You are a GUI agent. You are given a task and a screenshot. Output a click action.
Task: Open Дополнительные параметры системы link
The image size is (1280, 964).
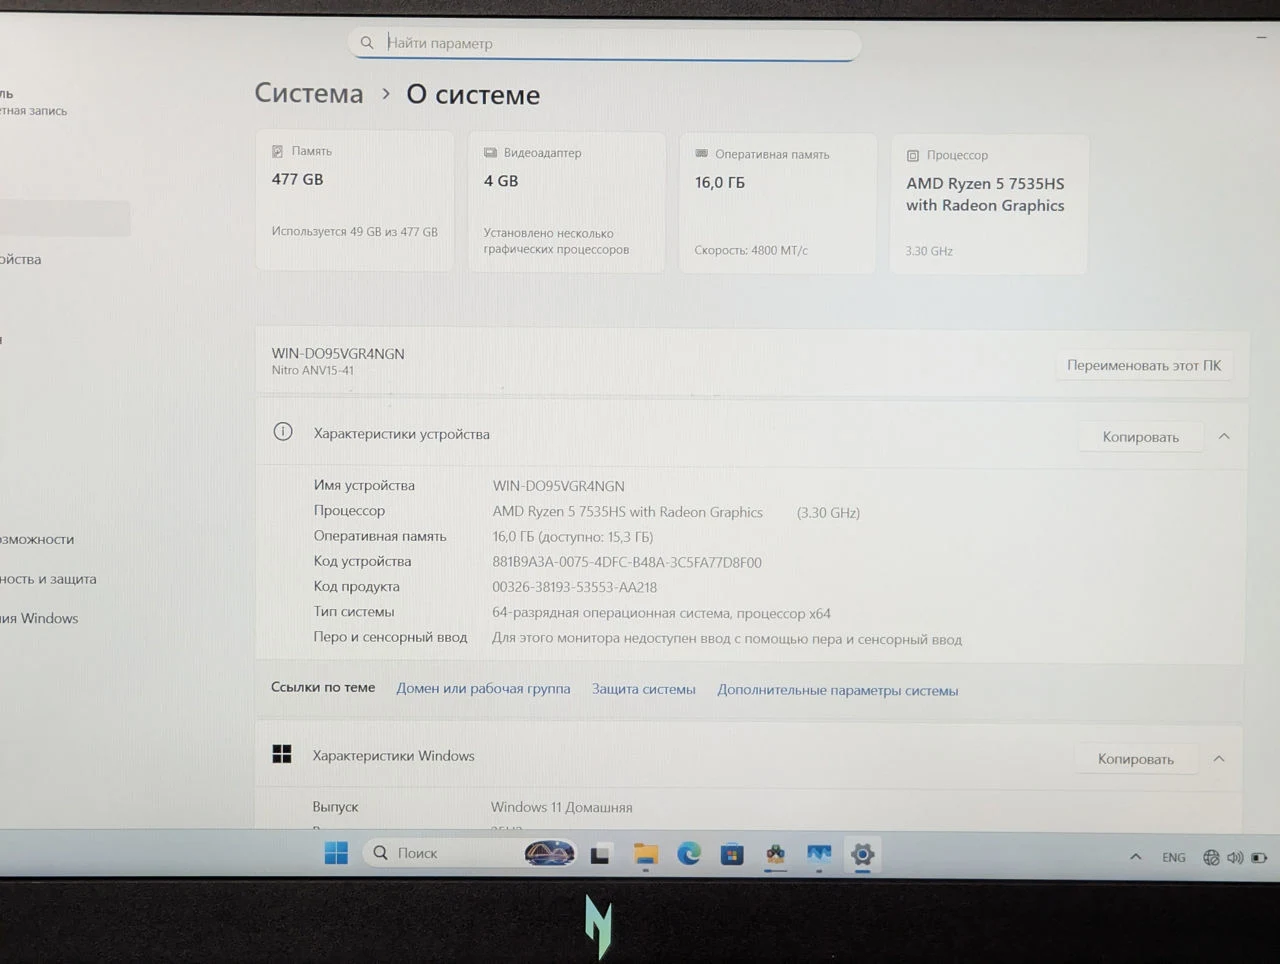pyautogui.click(x=838, y=690)
